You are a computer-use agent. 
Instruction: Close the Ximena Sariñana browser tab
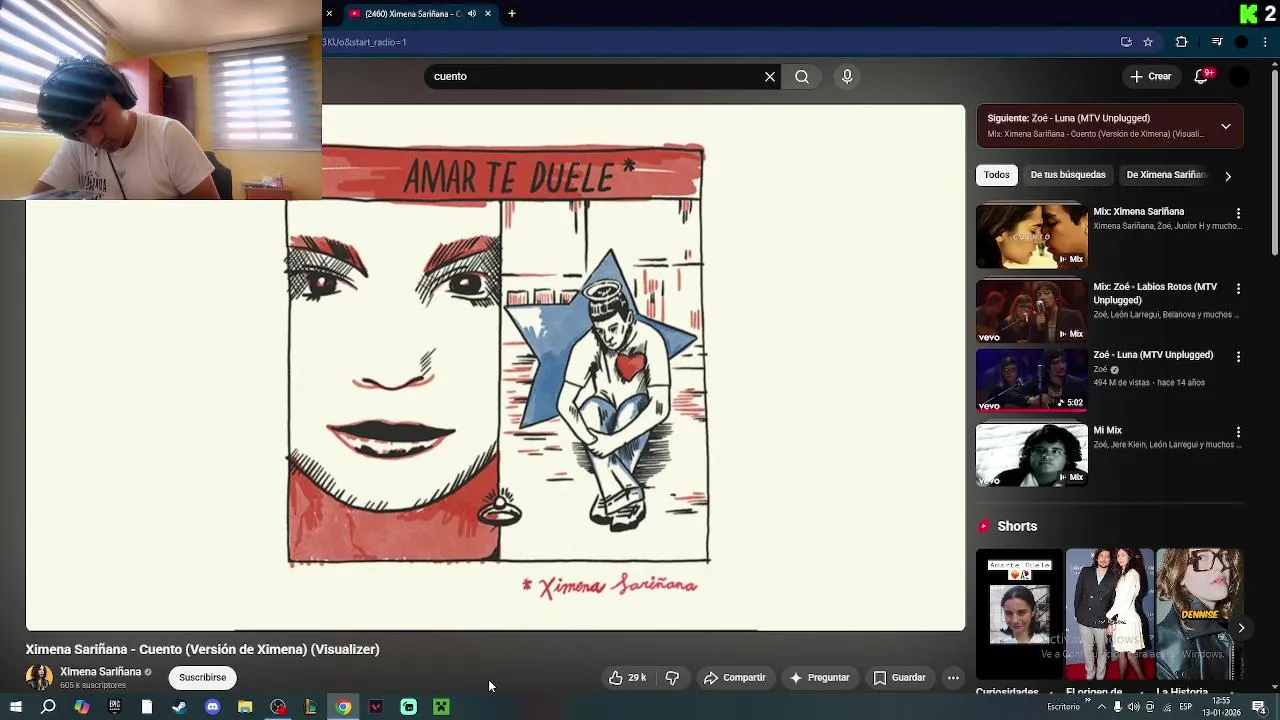(x=488, y=14)
